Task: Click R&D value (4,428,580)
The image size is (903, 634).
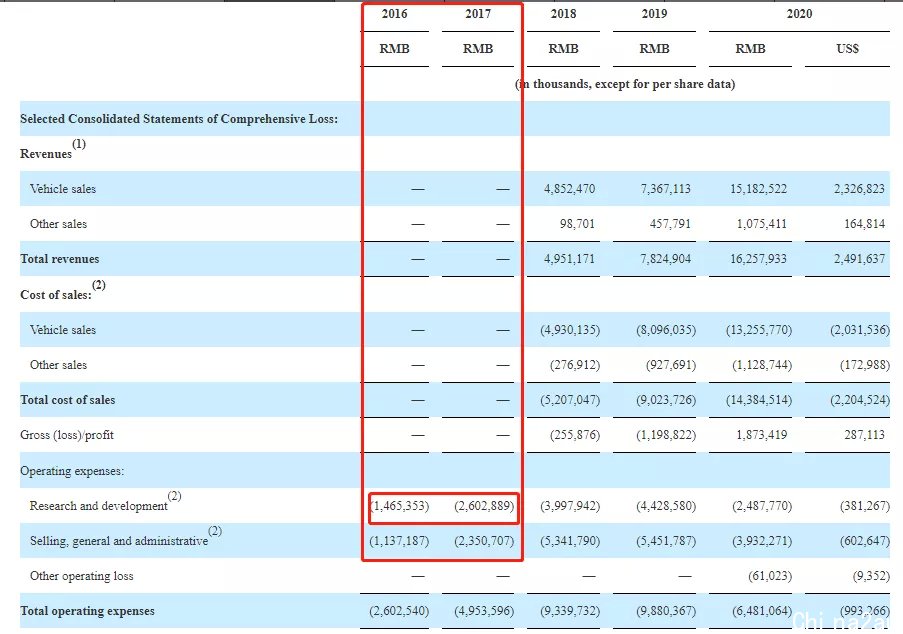Action: click(666, 506)
